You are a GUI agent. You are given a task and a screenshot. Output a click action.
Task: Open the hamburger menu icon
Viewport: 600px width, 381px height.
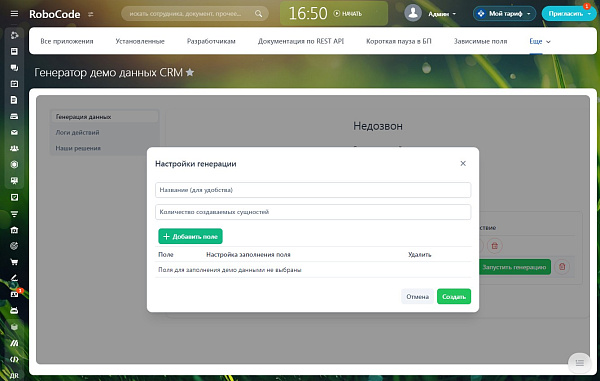click(x=14, y=14)
